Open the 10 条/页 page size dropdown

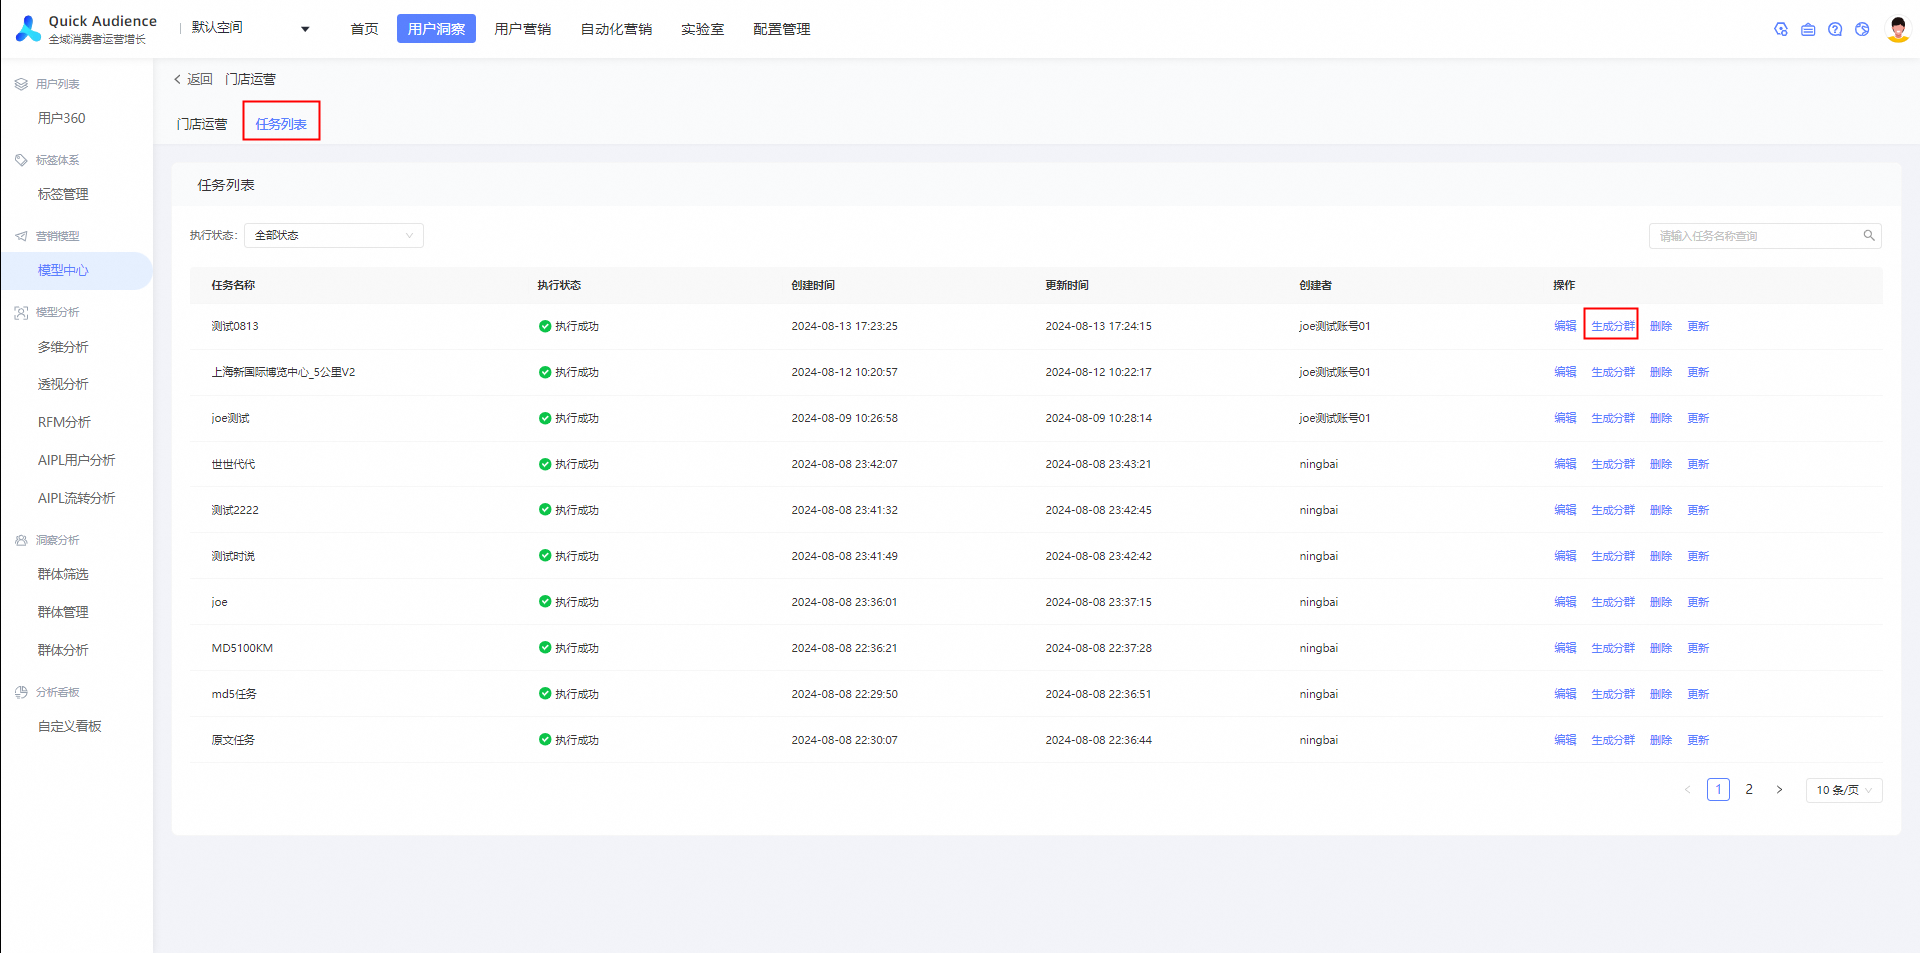pos(1844,790)
